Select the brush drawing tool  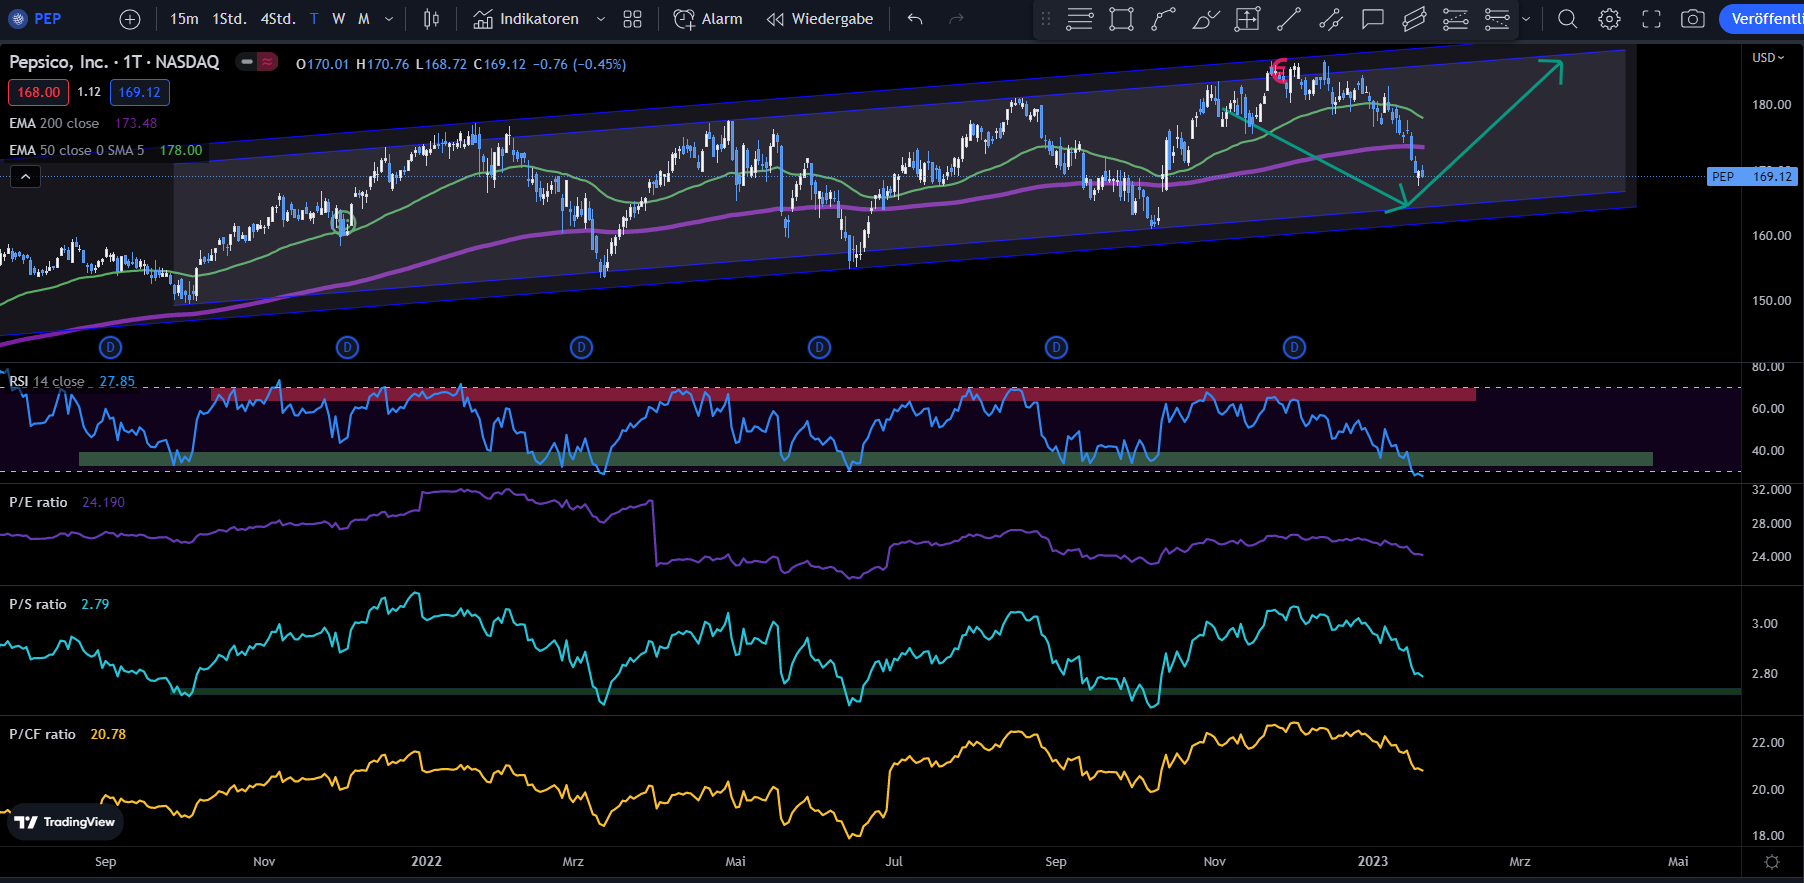(x=1206, y=19)
